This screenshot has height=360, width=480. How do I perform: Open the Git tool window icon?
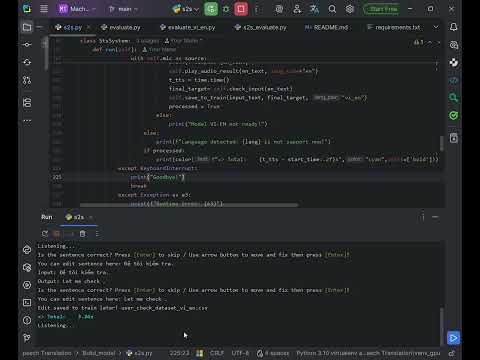tap(27, 338)
